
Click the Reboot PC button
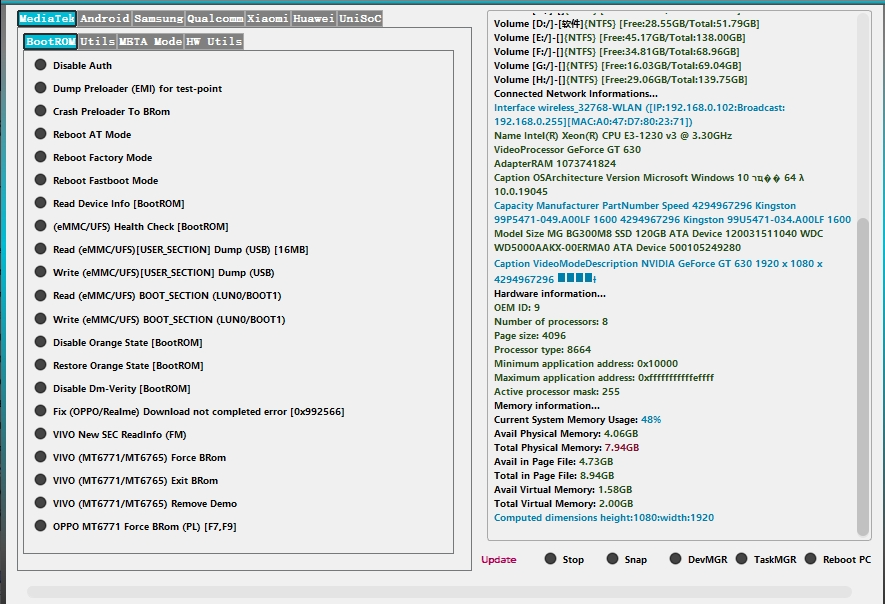click(x=838, y=559)
